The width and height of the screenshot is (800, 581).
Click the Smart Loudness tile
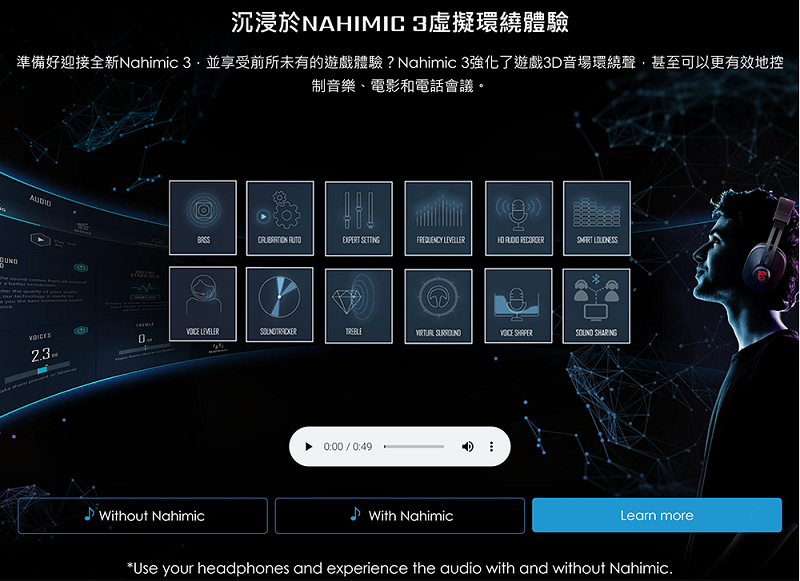[x=597, y=218]
